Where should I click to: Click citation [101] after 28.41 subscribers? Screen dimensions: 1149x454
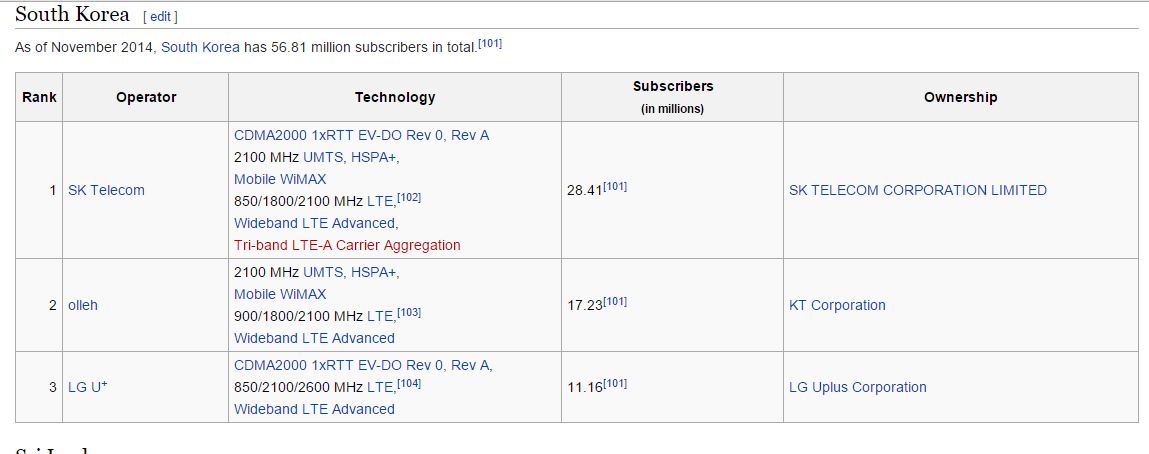pos(615,187)
